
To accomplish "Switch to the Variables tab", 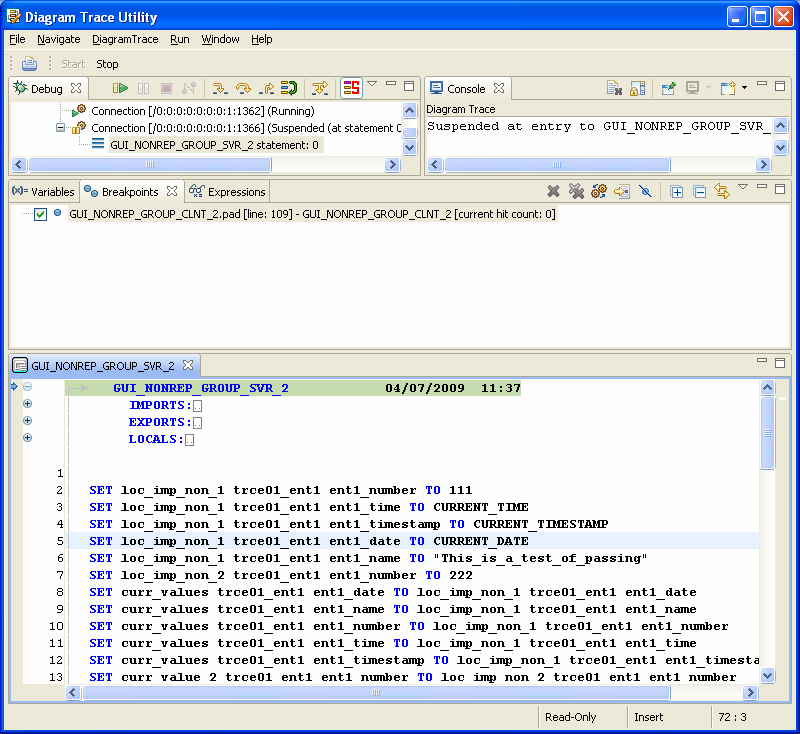I will coord(44,192).
